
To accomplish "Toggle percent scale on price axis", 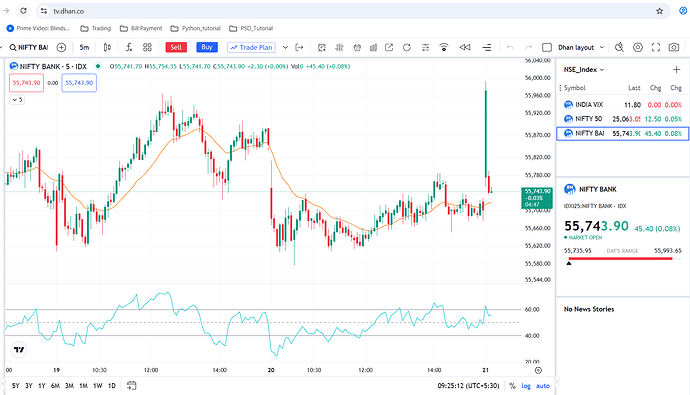I will coord(512,386).
